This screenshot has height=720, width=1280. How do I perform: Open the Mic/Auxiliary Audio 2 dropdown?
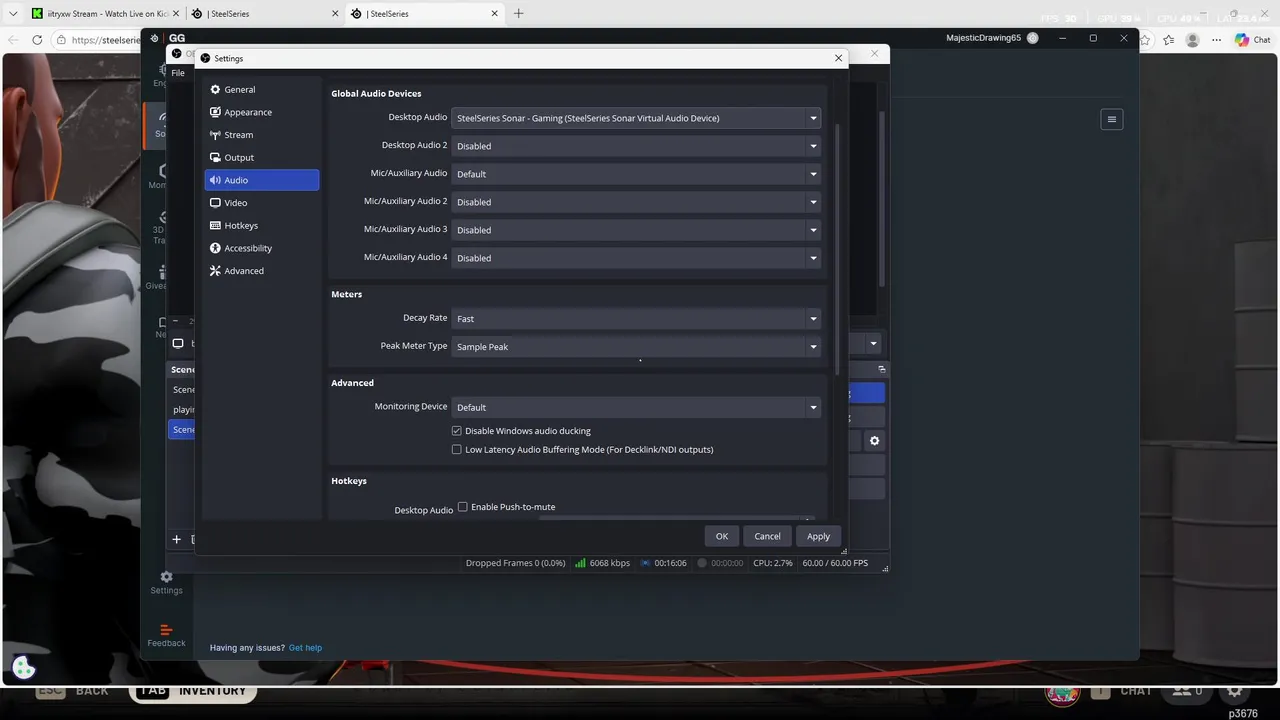[636, 202]
